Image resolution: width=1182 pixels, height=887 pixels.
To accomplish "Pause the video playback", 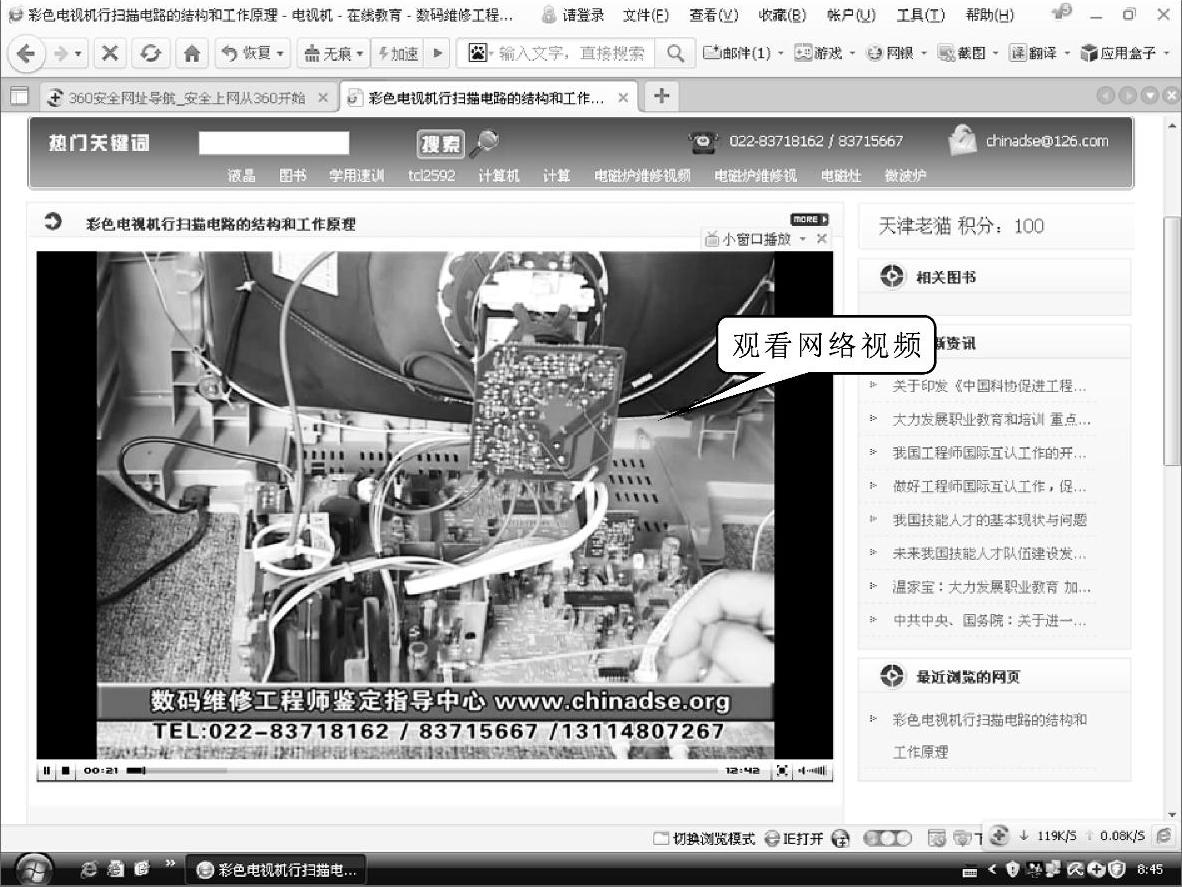I will pyautogui.click(x=47, y=770).
